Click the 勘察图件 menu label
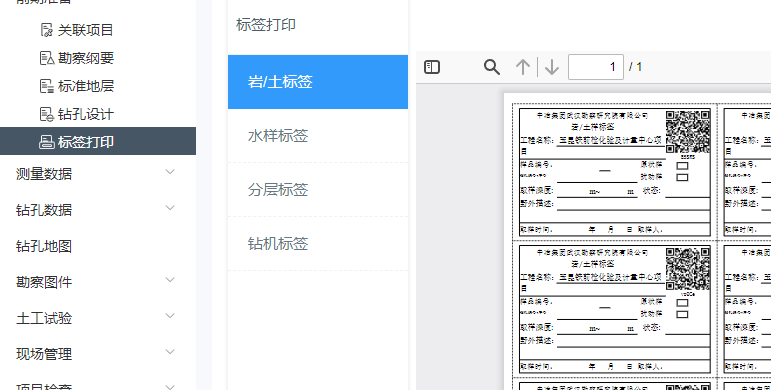 [44, 282]
